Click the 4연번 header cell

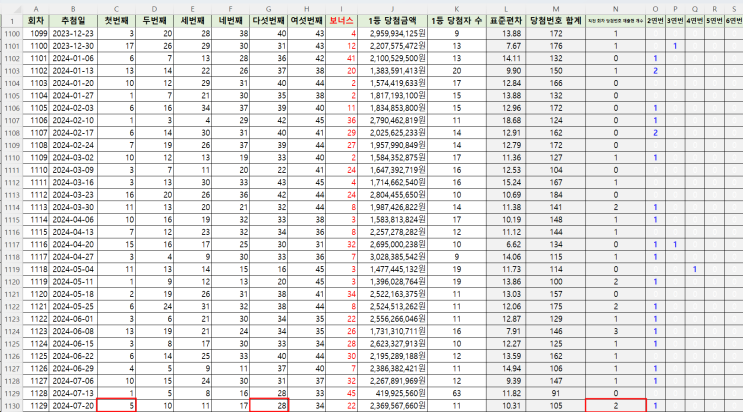[695, 21]
